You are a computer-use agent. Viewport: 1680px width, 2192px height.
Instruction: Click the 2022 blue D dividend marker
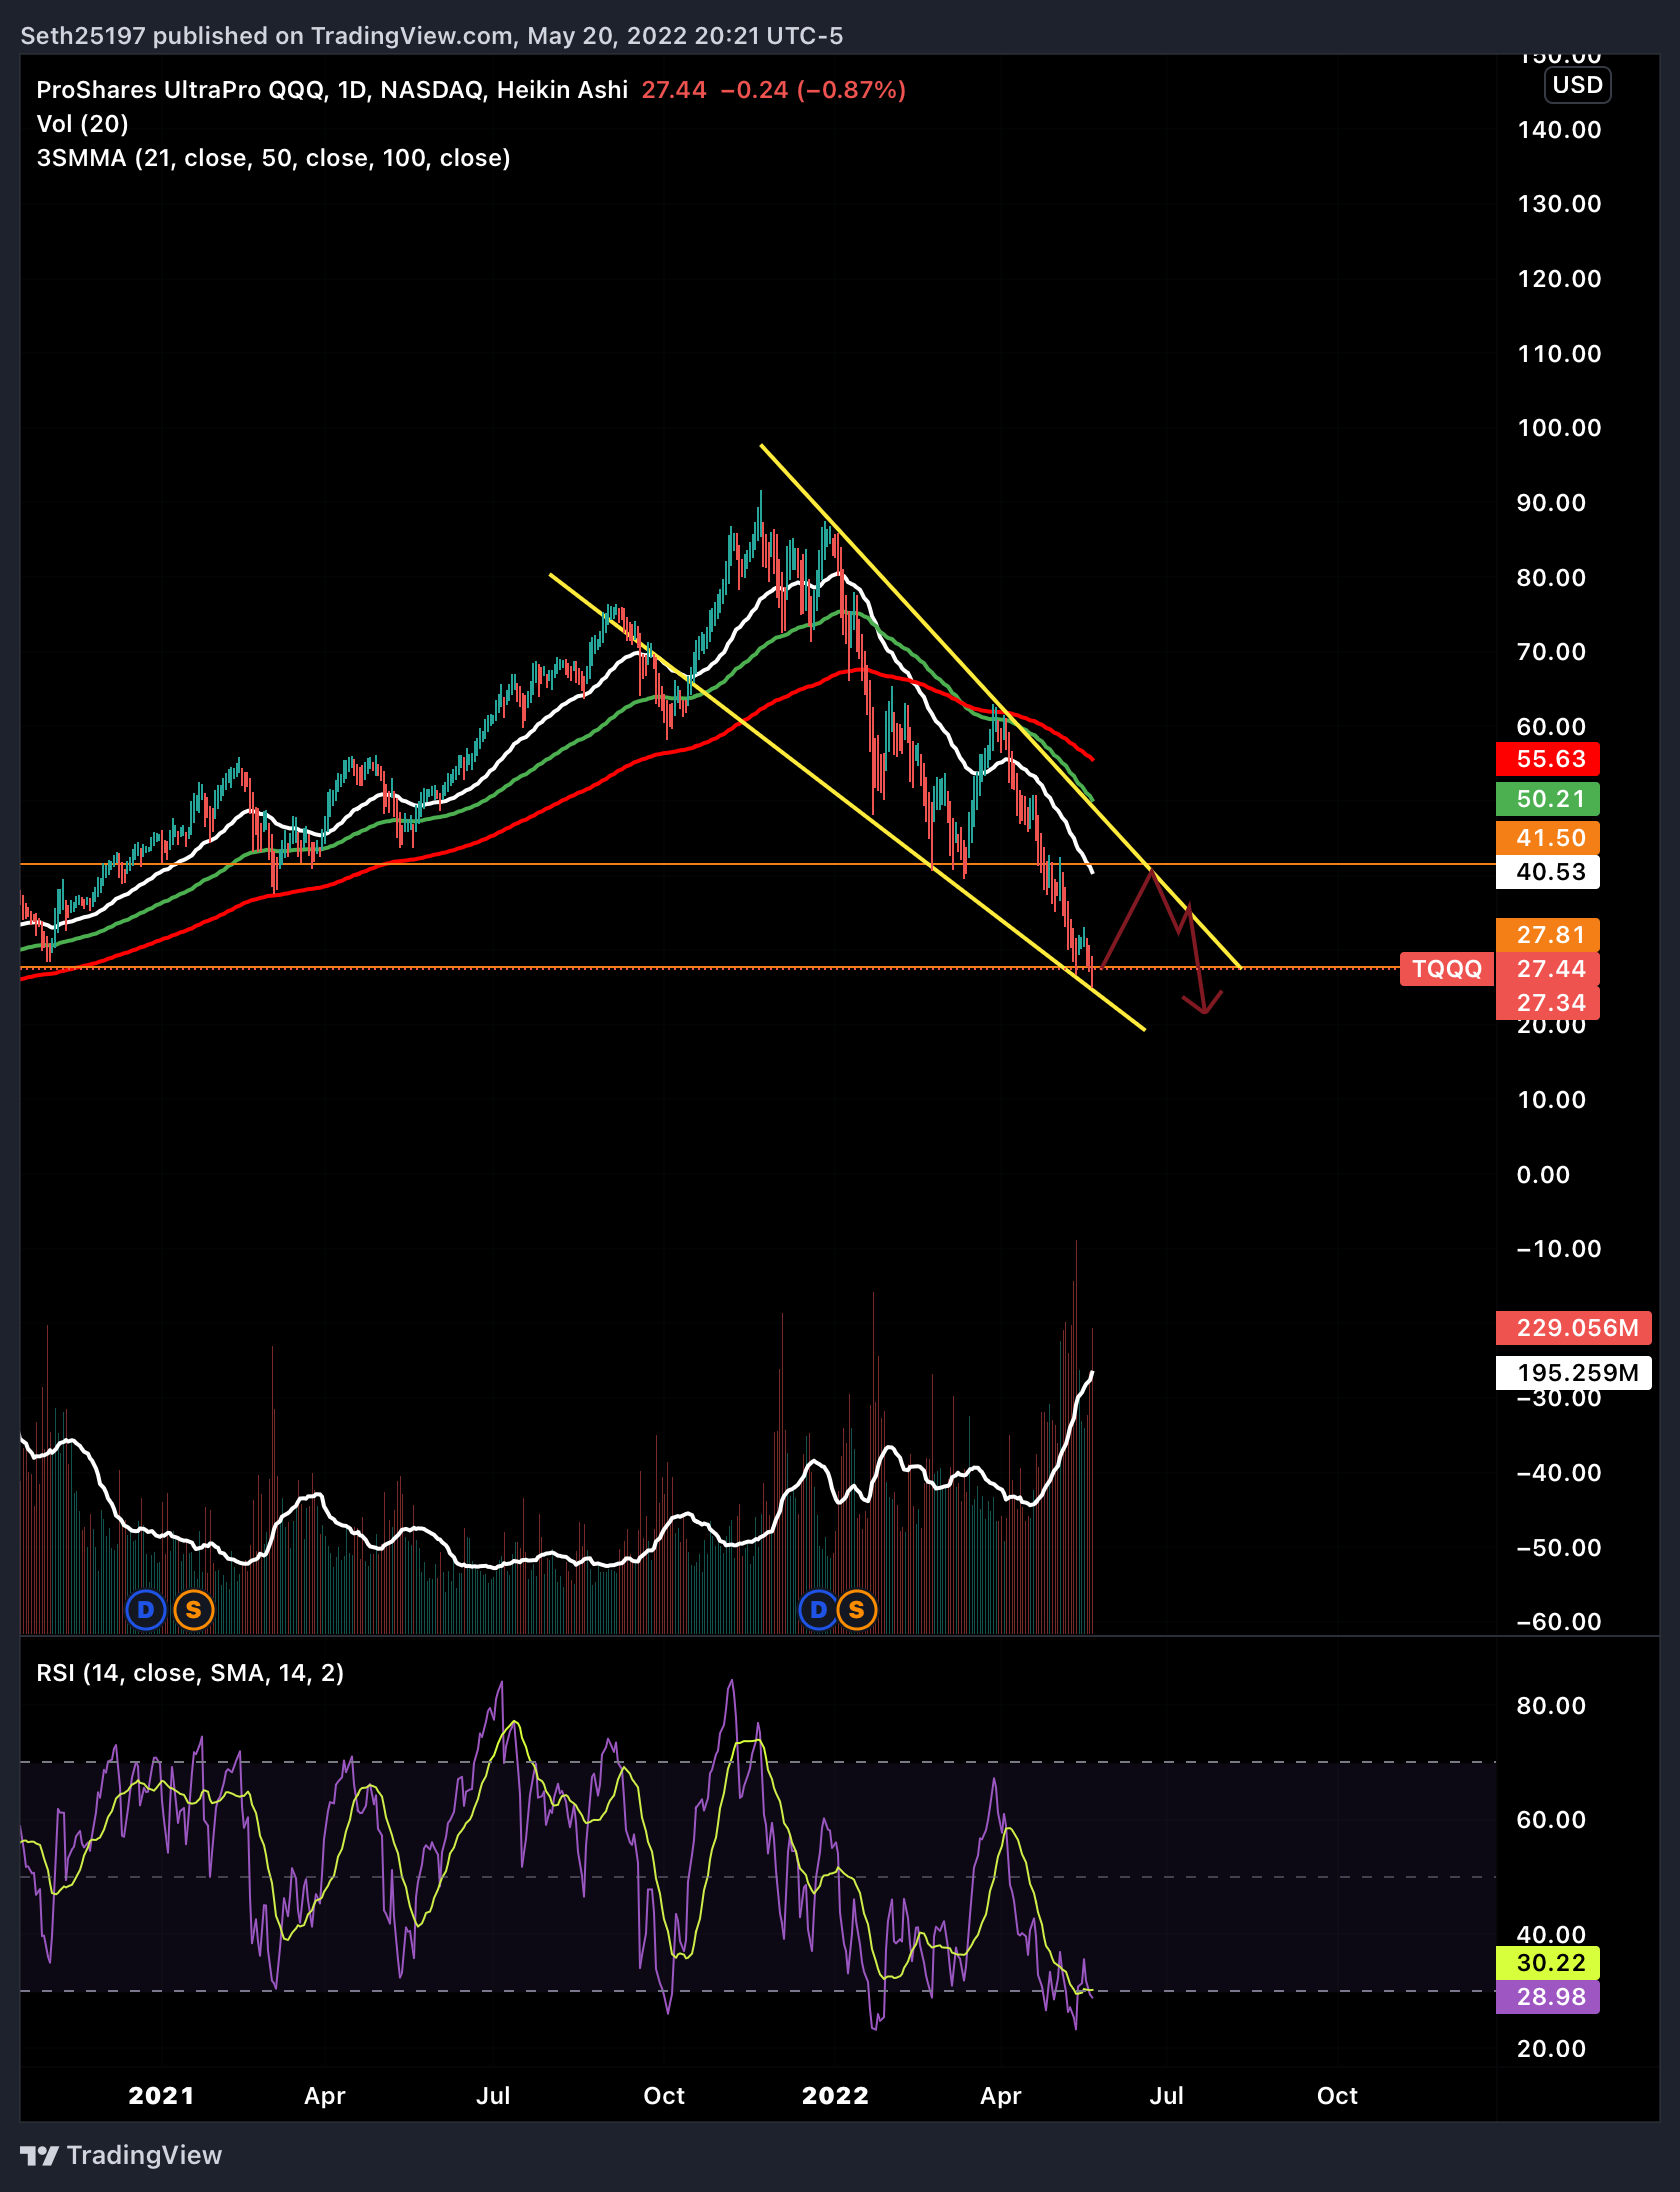(819, 1610)
